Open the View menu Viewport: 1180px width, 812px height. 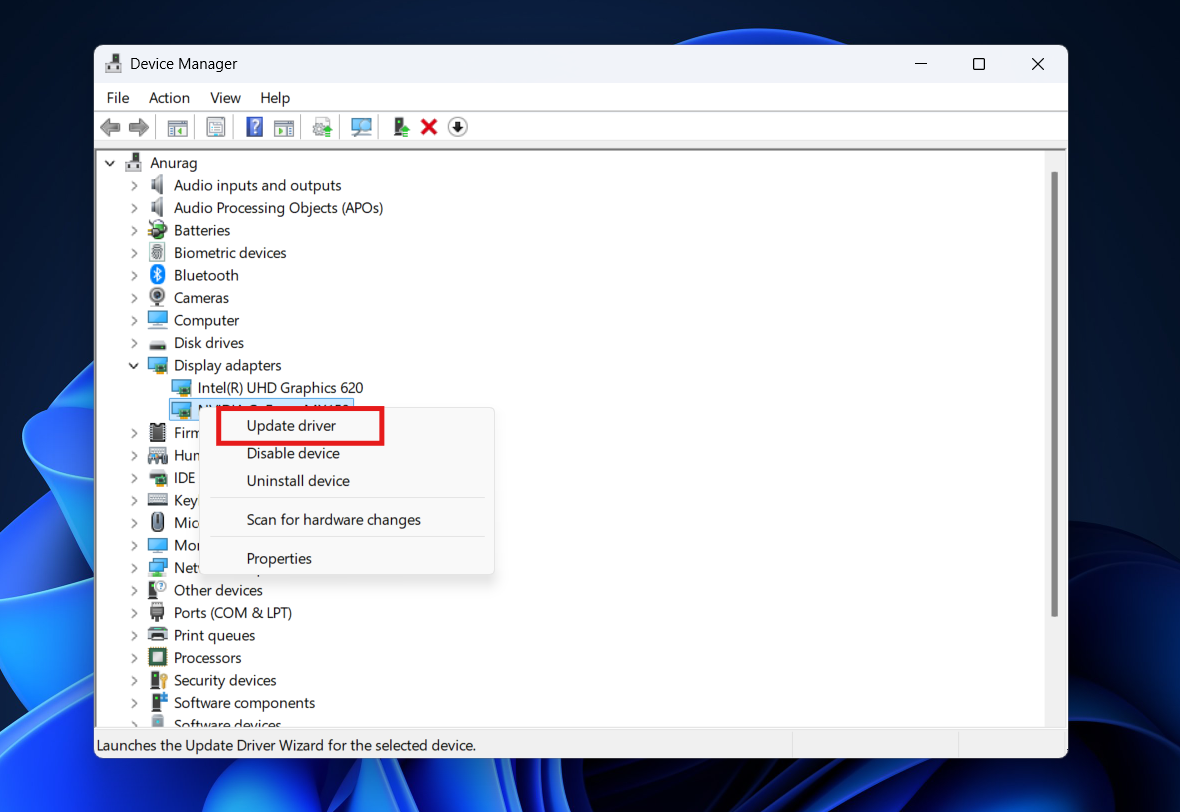click(225, 97)
